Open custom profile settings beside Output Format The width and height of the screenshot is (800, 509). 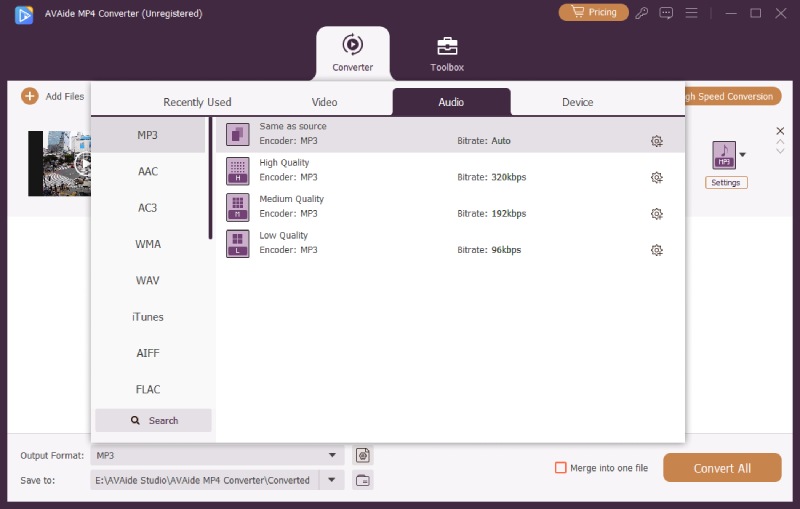[363, 455]
